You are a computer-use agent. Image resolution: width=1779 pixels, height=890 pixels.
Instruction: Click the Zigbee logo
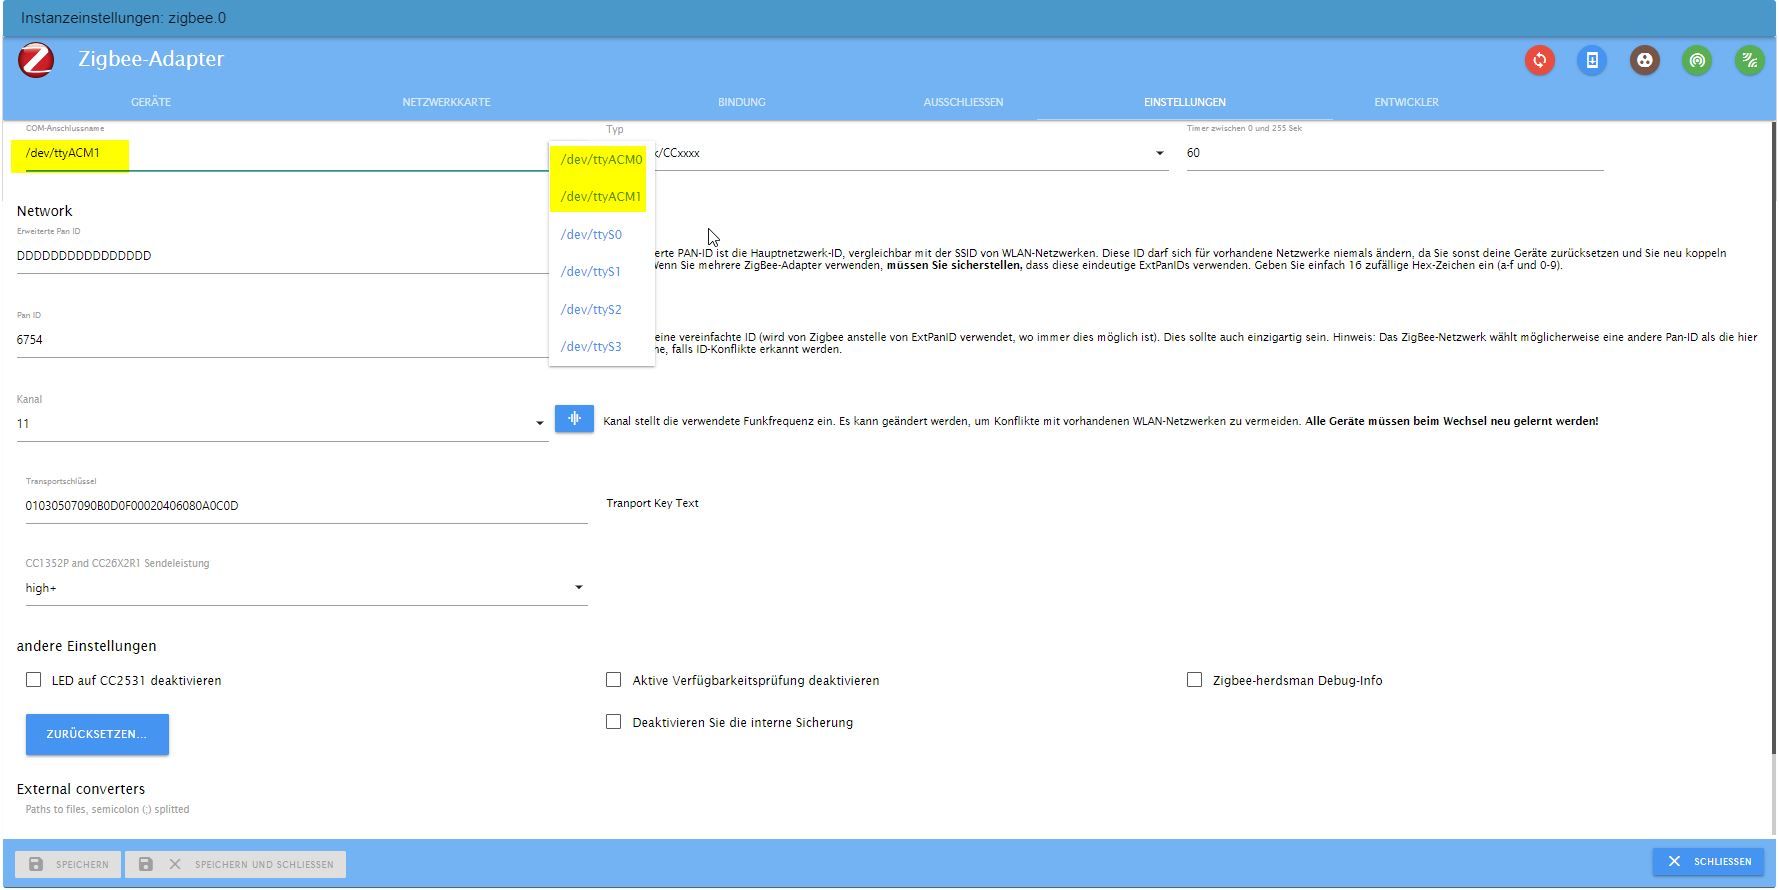(36, 60)
